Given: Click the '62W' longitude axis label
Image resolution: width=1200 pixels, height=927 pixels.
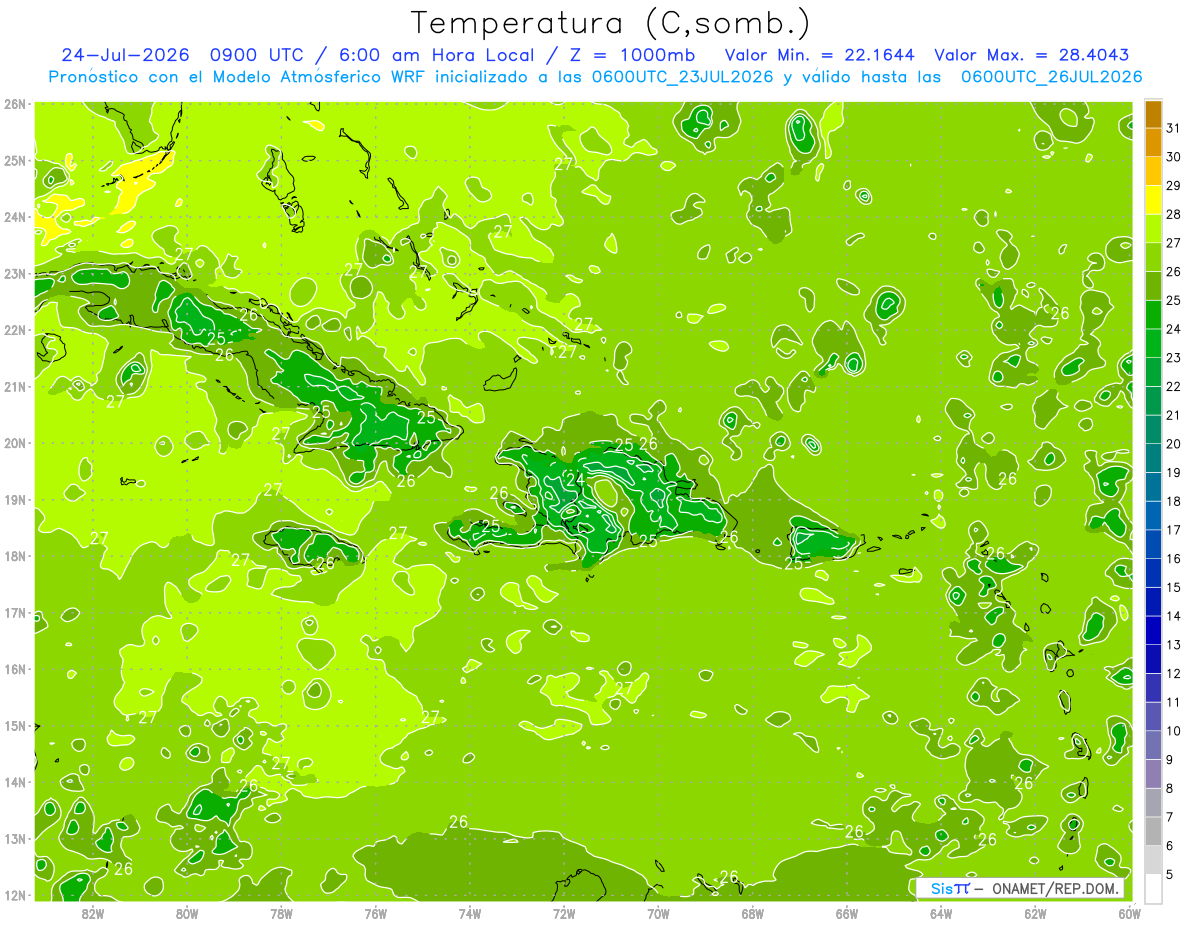Looking at the screenshot, I should 1036,913.
